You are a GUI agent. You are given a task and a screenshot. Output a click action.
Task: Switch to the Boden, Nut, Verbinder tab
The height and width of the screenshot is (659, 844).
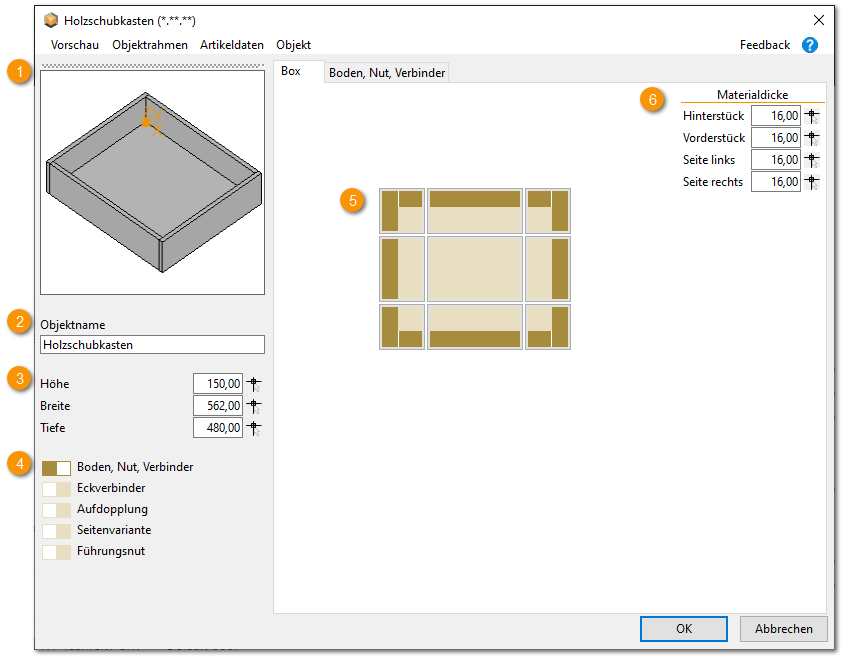pyautogui.click(x=388, y=72)
